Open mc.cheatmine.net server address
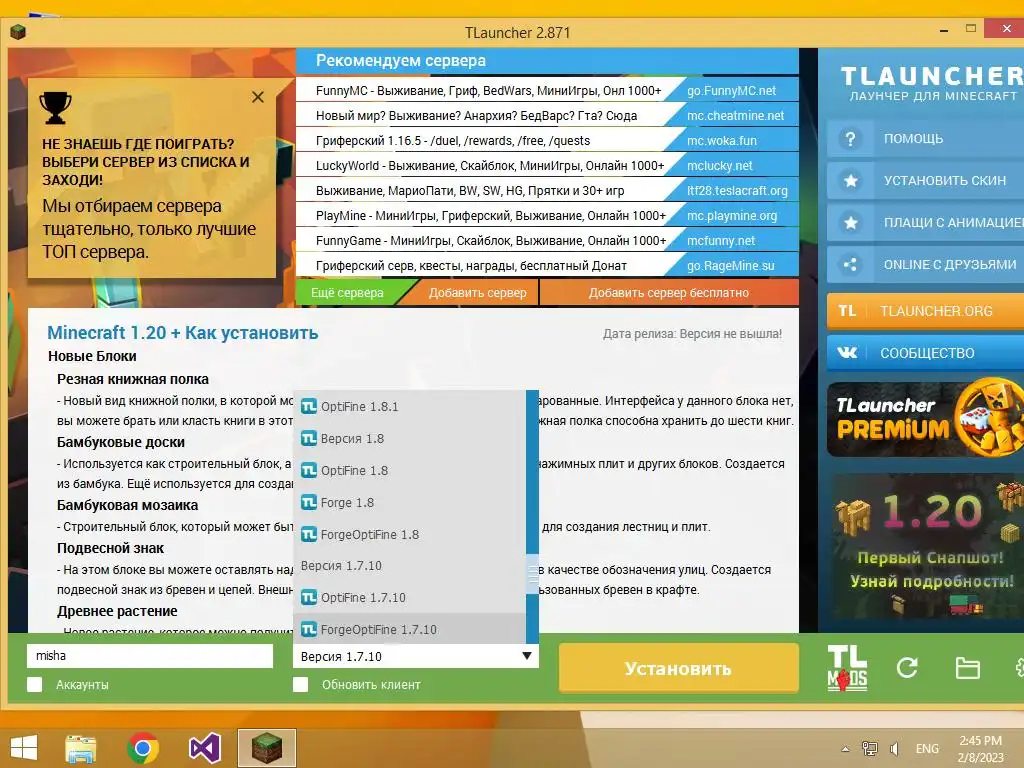Screen dimensions: 1024x768 click(x=735, y=116)
